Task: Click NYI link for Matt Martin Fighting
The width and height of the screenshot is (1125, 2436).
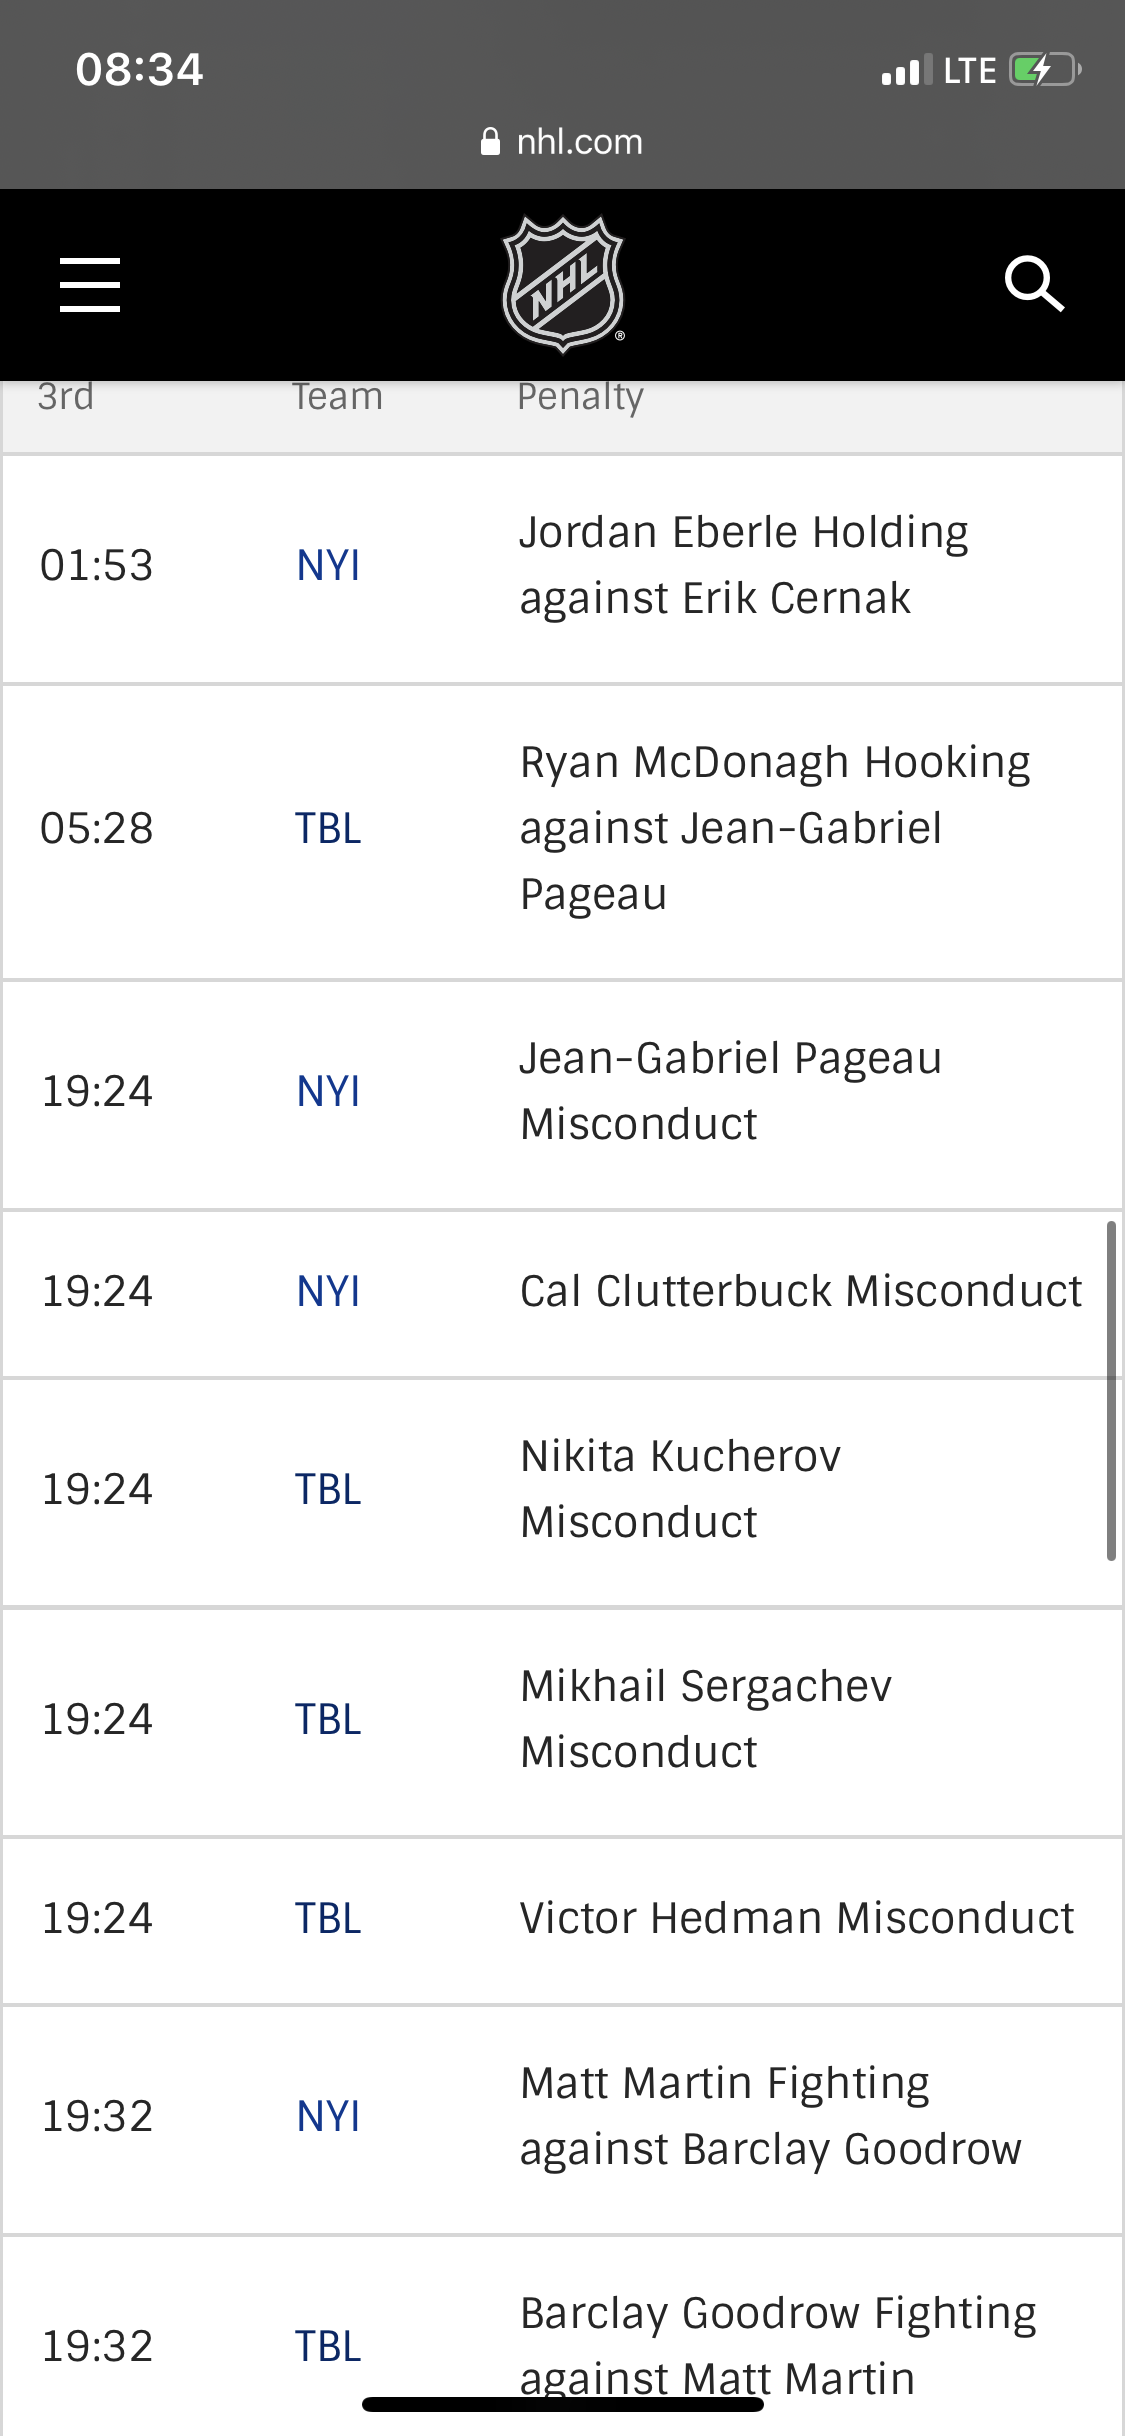Action: point(328,2117)
